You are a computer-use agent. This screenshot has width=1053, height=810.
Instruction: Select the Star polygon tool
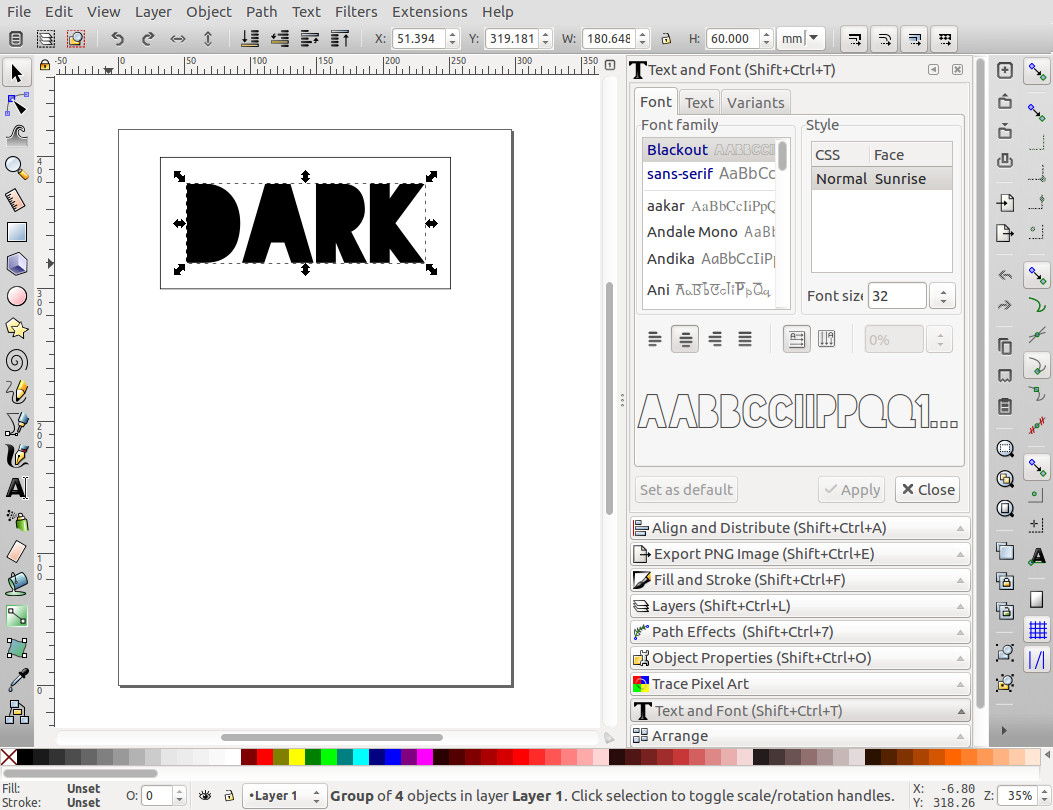tap(17, 328)
